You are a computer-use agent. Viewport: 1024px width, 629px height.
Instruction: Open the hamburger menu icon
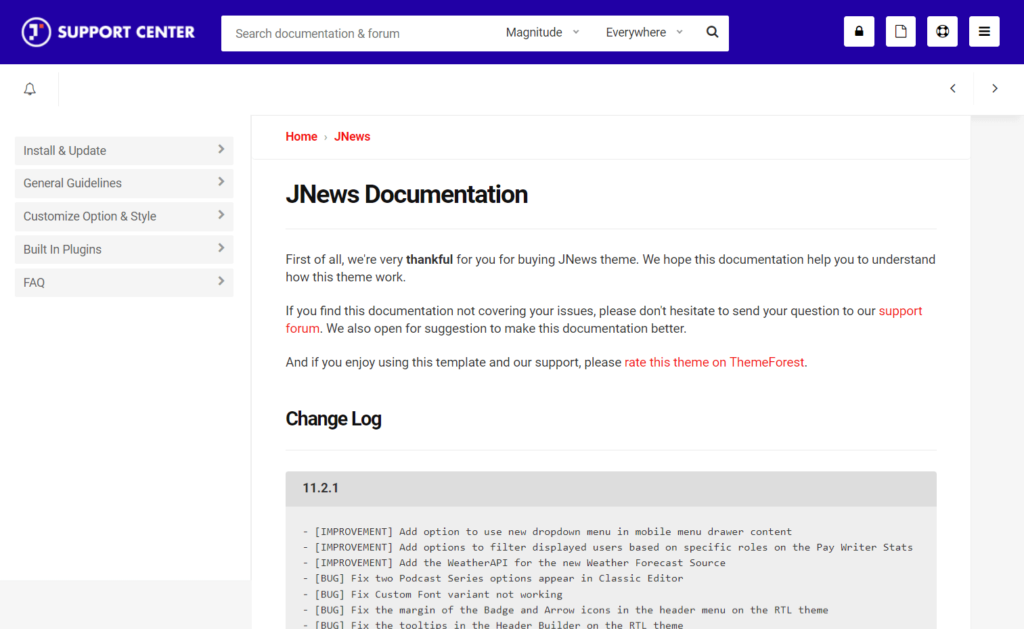pos(984,31)
